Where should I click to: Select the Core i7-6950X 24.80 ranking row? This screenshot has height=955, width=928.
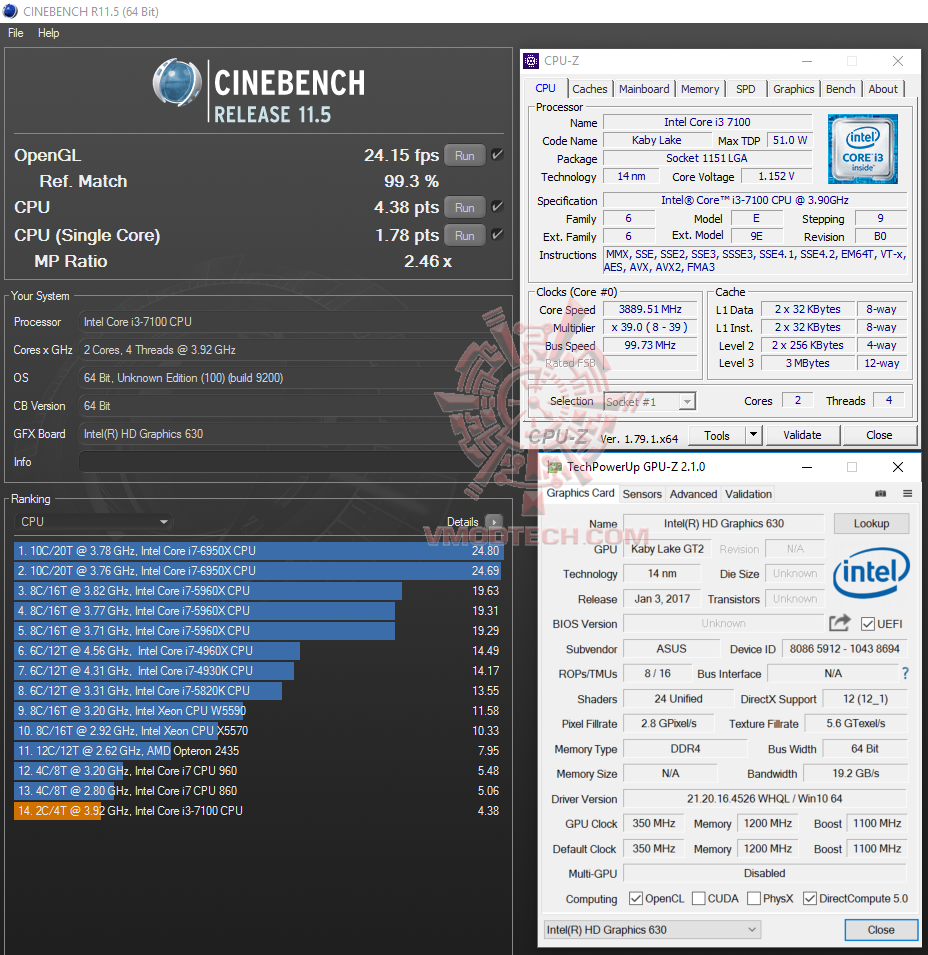point(259,551)
